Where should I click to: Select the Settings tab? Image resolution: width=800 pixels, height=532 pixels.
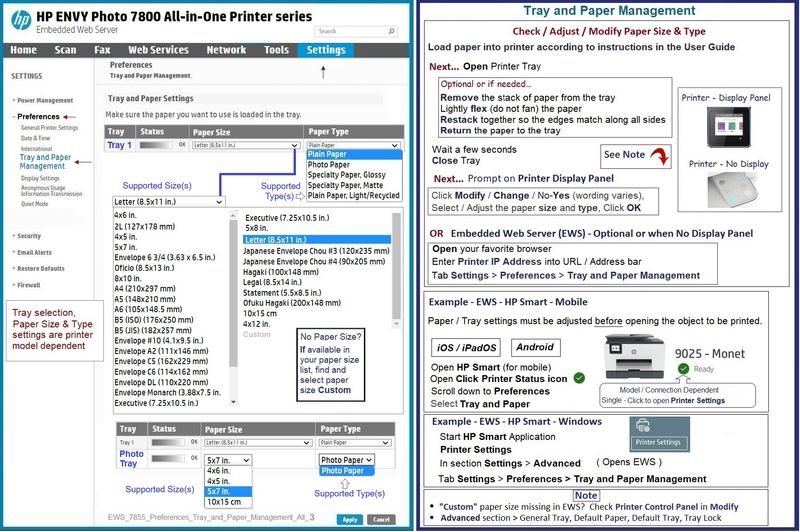tap(326, 50)
